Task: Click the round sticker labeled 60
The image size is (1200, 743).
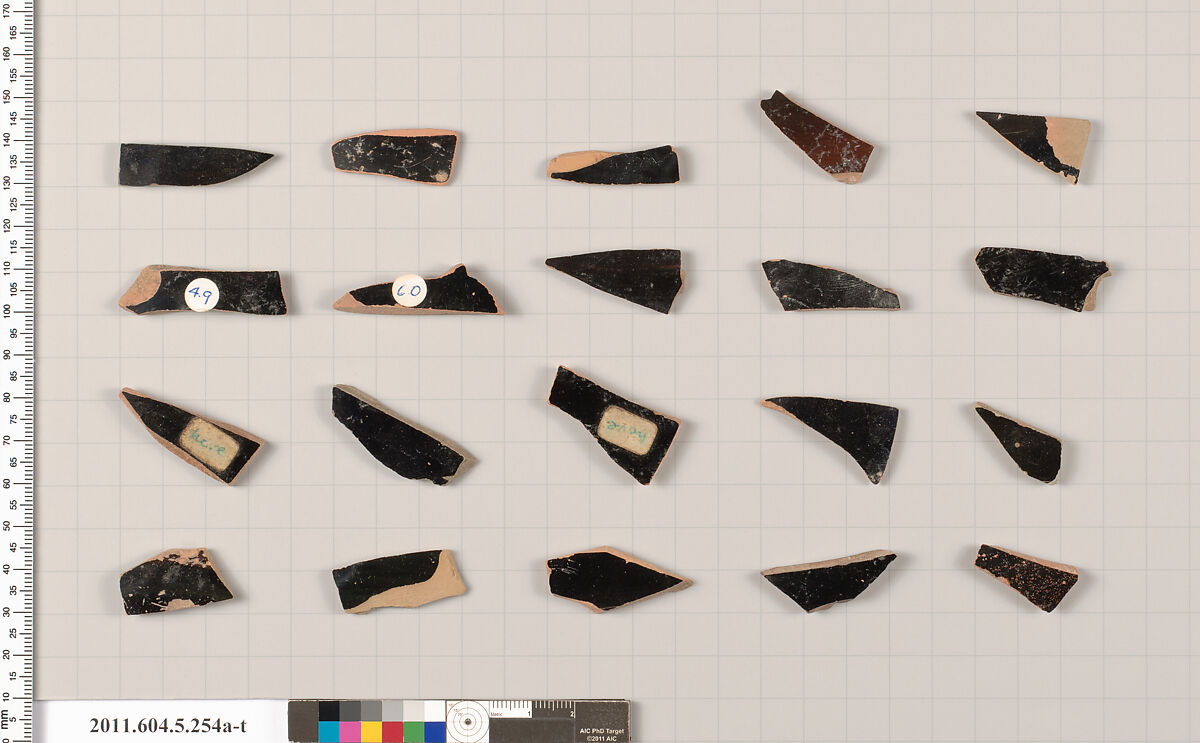Action: coord(409,290)
